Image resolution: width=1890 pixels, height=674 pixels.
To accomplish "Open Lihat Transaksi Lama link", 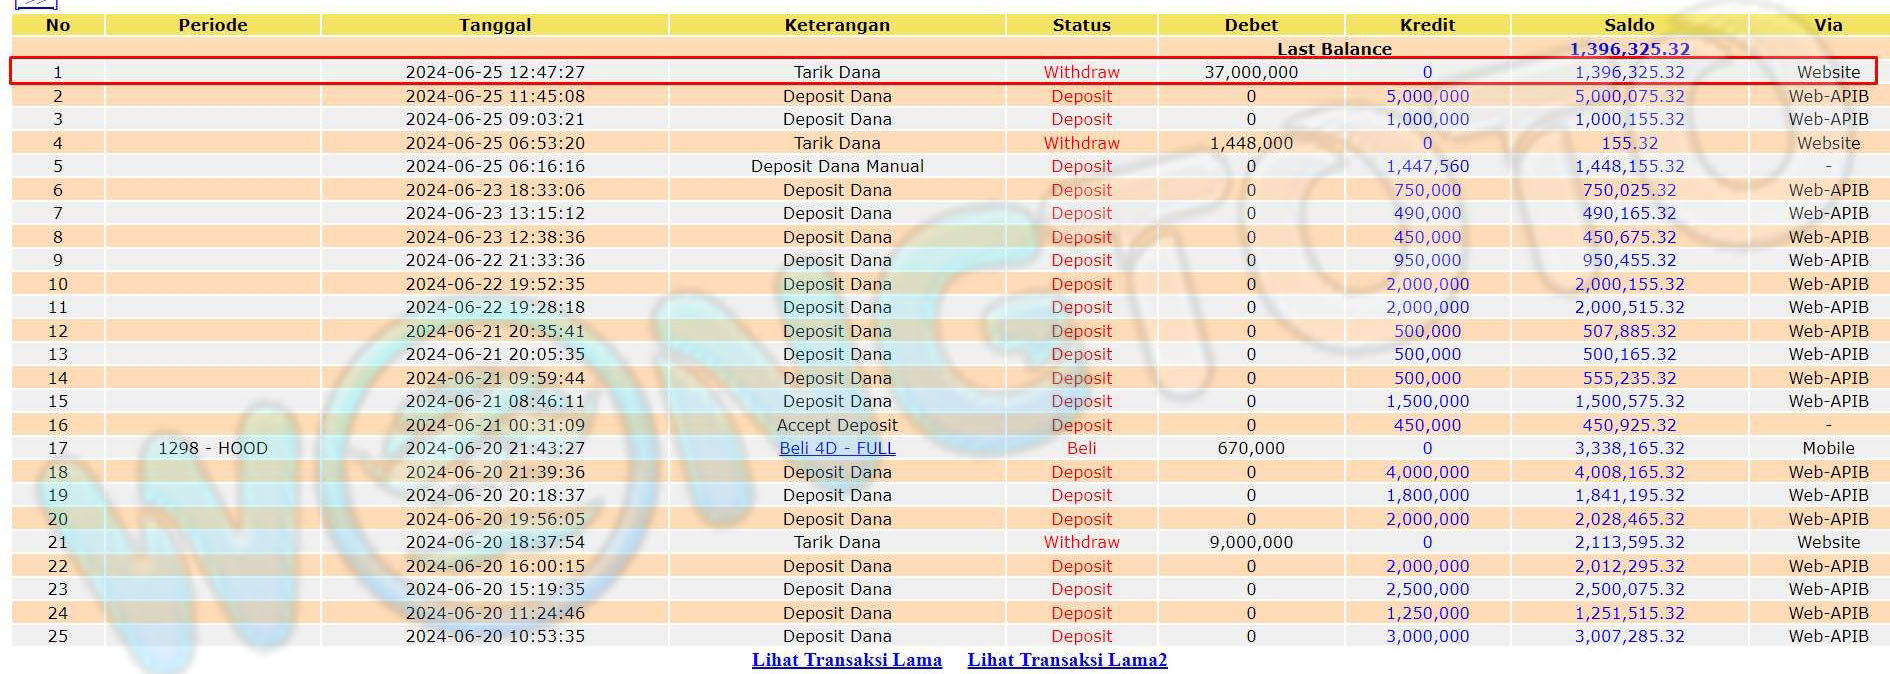I will pos(846,660).
